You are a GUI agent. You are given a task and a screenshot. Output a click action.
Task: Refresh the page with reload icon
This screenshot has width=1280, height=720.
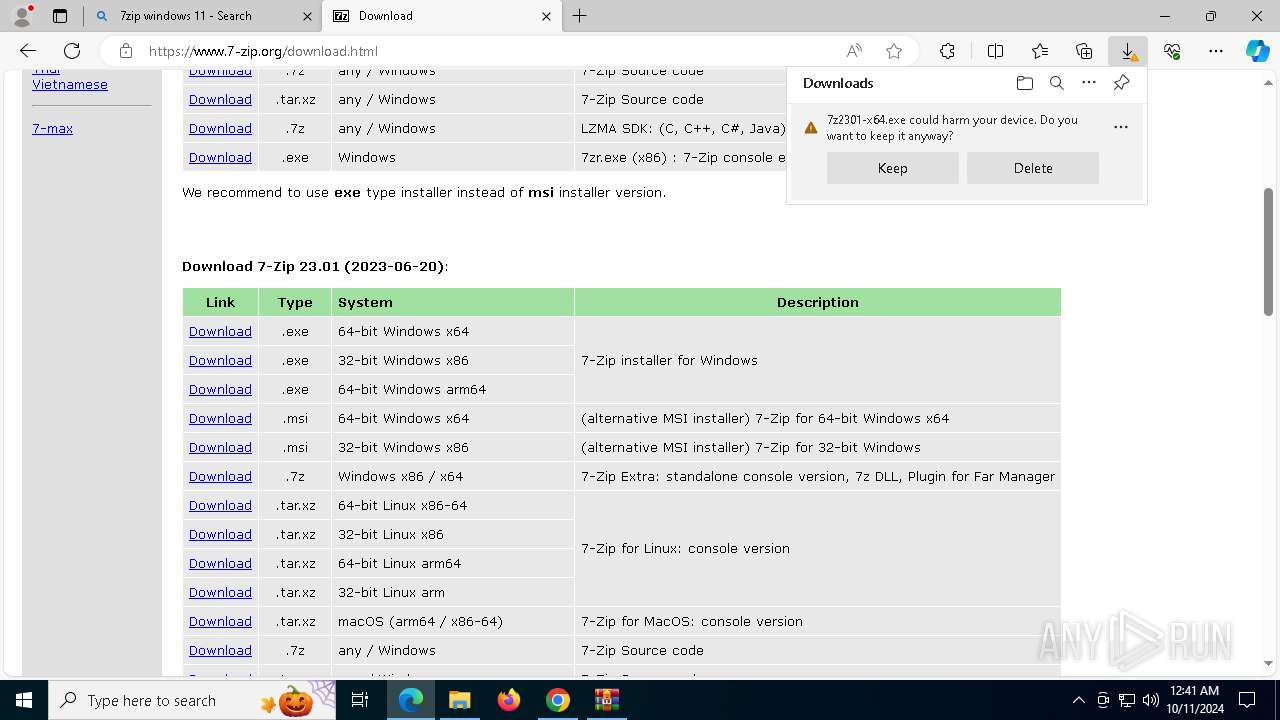coord(72,51)
